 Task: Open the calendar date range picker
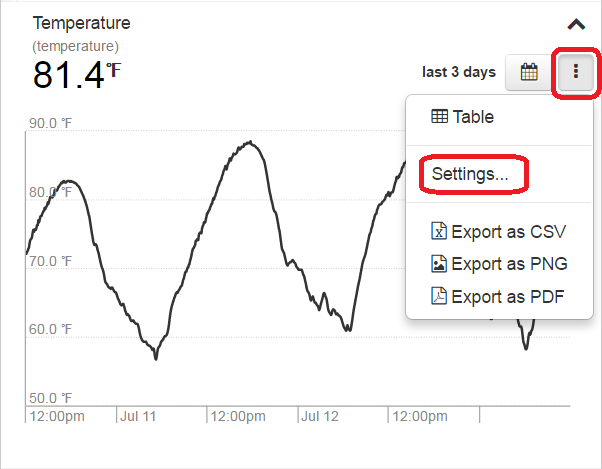529,73
